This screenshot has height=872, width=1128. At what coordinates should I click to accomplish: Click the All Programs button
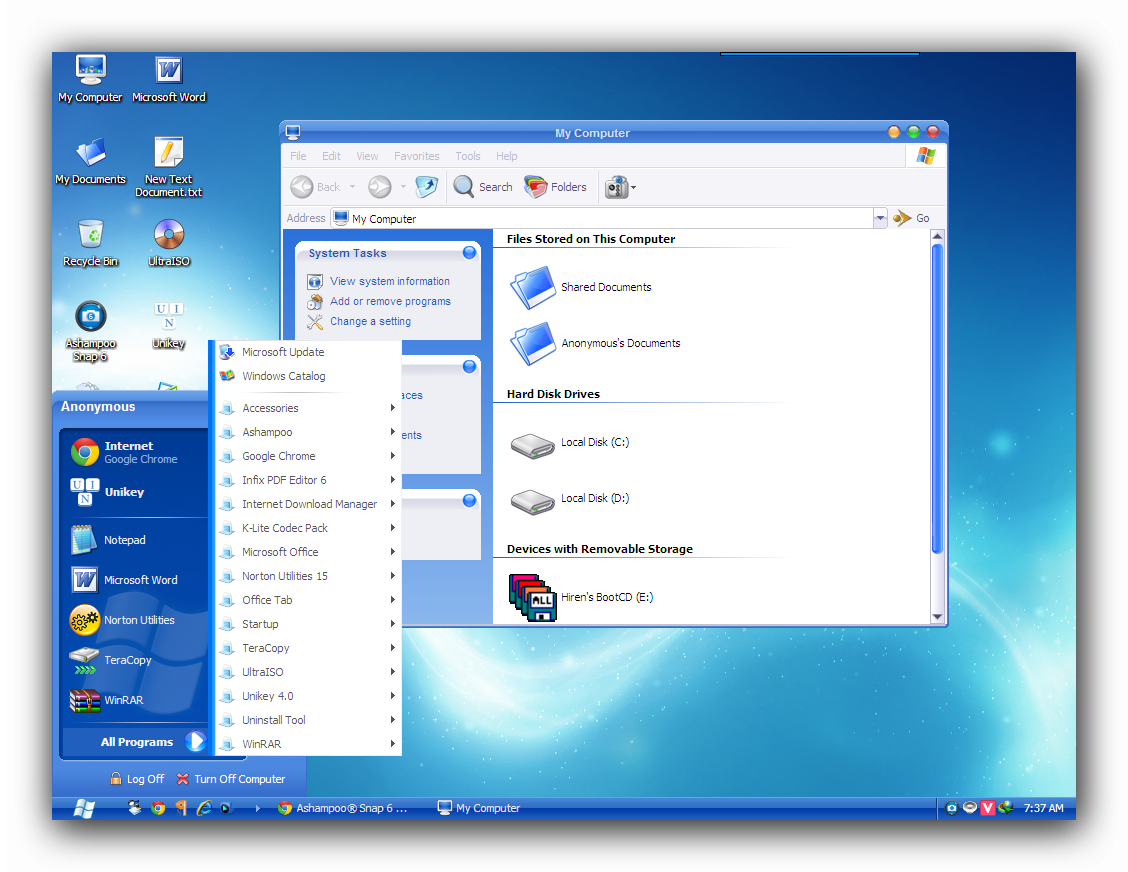(x=136, y=742)
